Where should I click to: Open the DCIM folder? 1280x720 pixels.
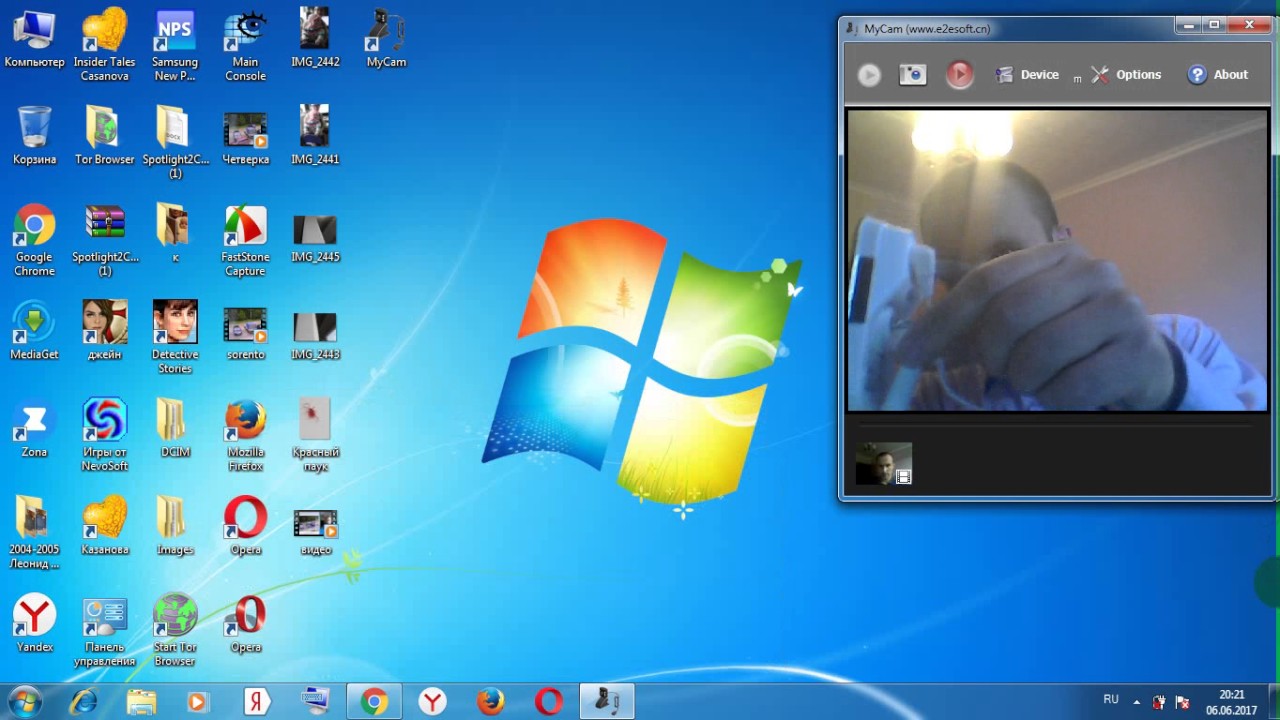(x=175, y=429)
